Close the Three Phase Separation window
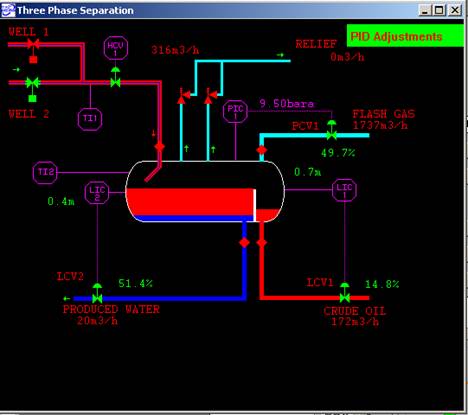468x415 pixels. (455, 10)
